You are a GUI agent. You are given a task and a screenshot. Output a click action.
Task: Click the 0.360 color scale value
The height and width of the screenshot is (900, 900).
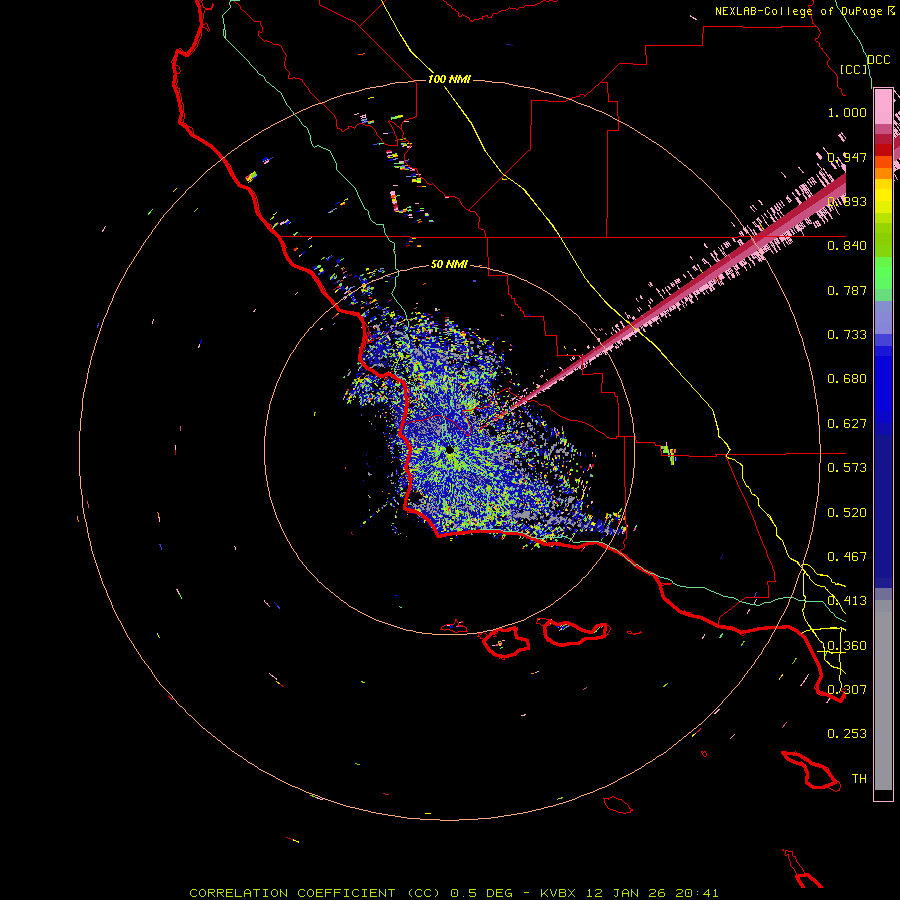(x=847, y=645)
